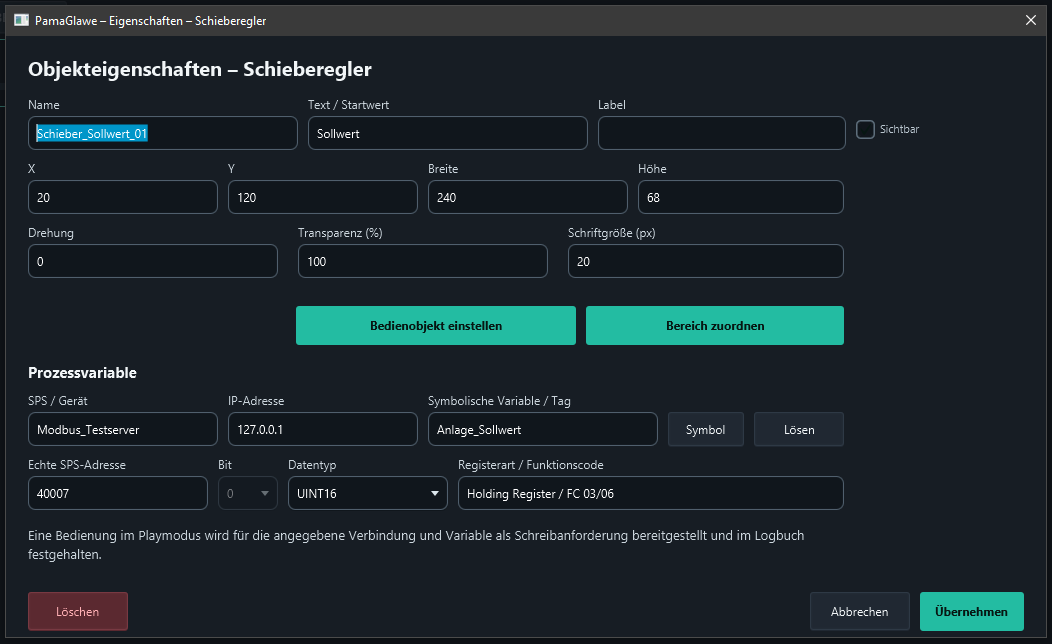Screen dimensions: 1052x644
Task: Cancel with the Abbrechen button
Action: pyautogui.click(x=859, y=611)
